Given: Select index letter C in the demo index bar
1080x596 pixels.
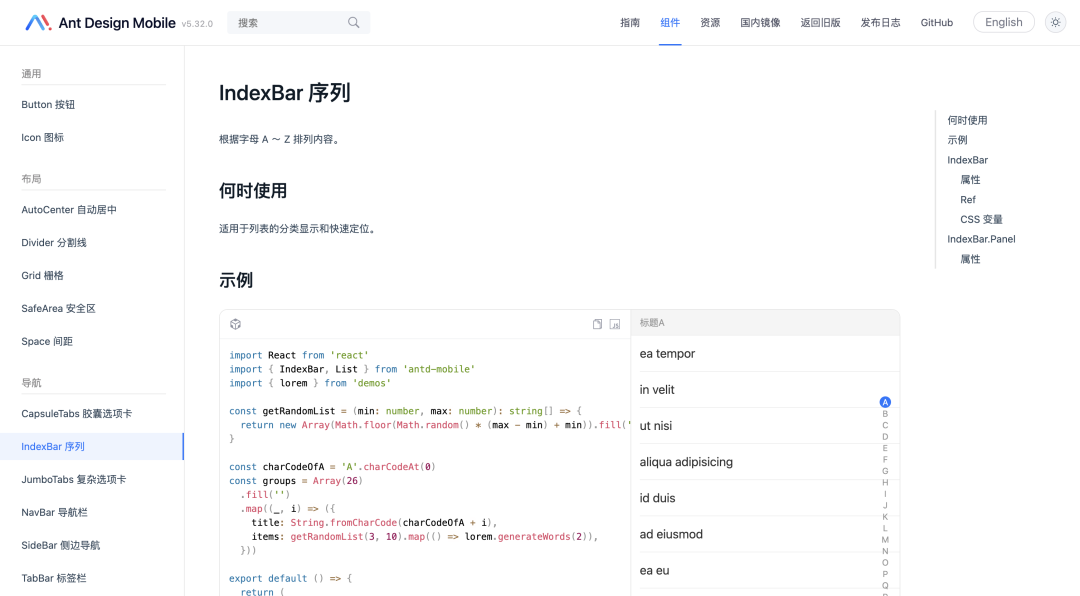Looking at the screenshot, I should pos(885,425).
